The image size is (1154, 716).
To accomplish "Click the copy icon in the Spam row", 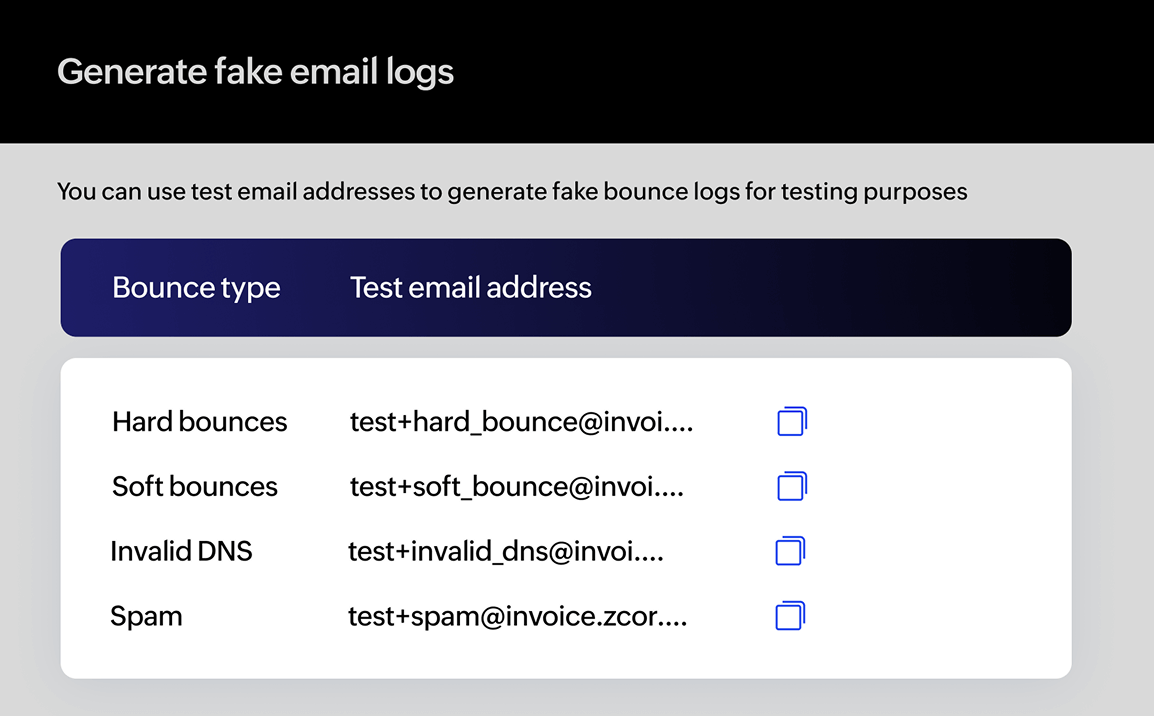I will click(790, 616).
